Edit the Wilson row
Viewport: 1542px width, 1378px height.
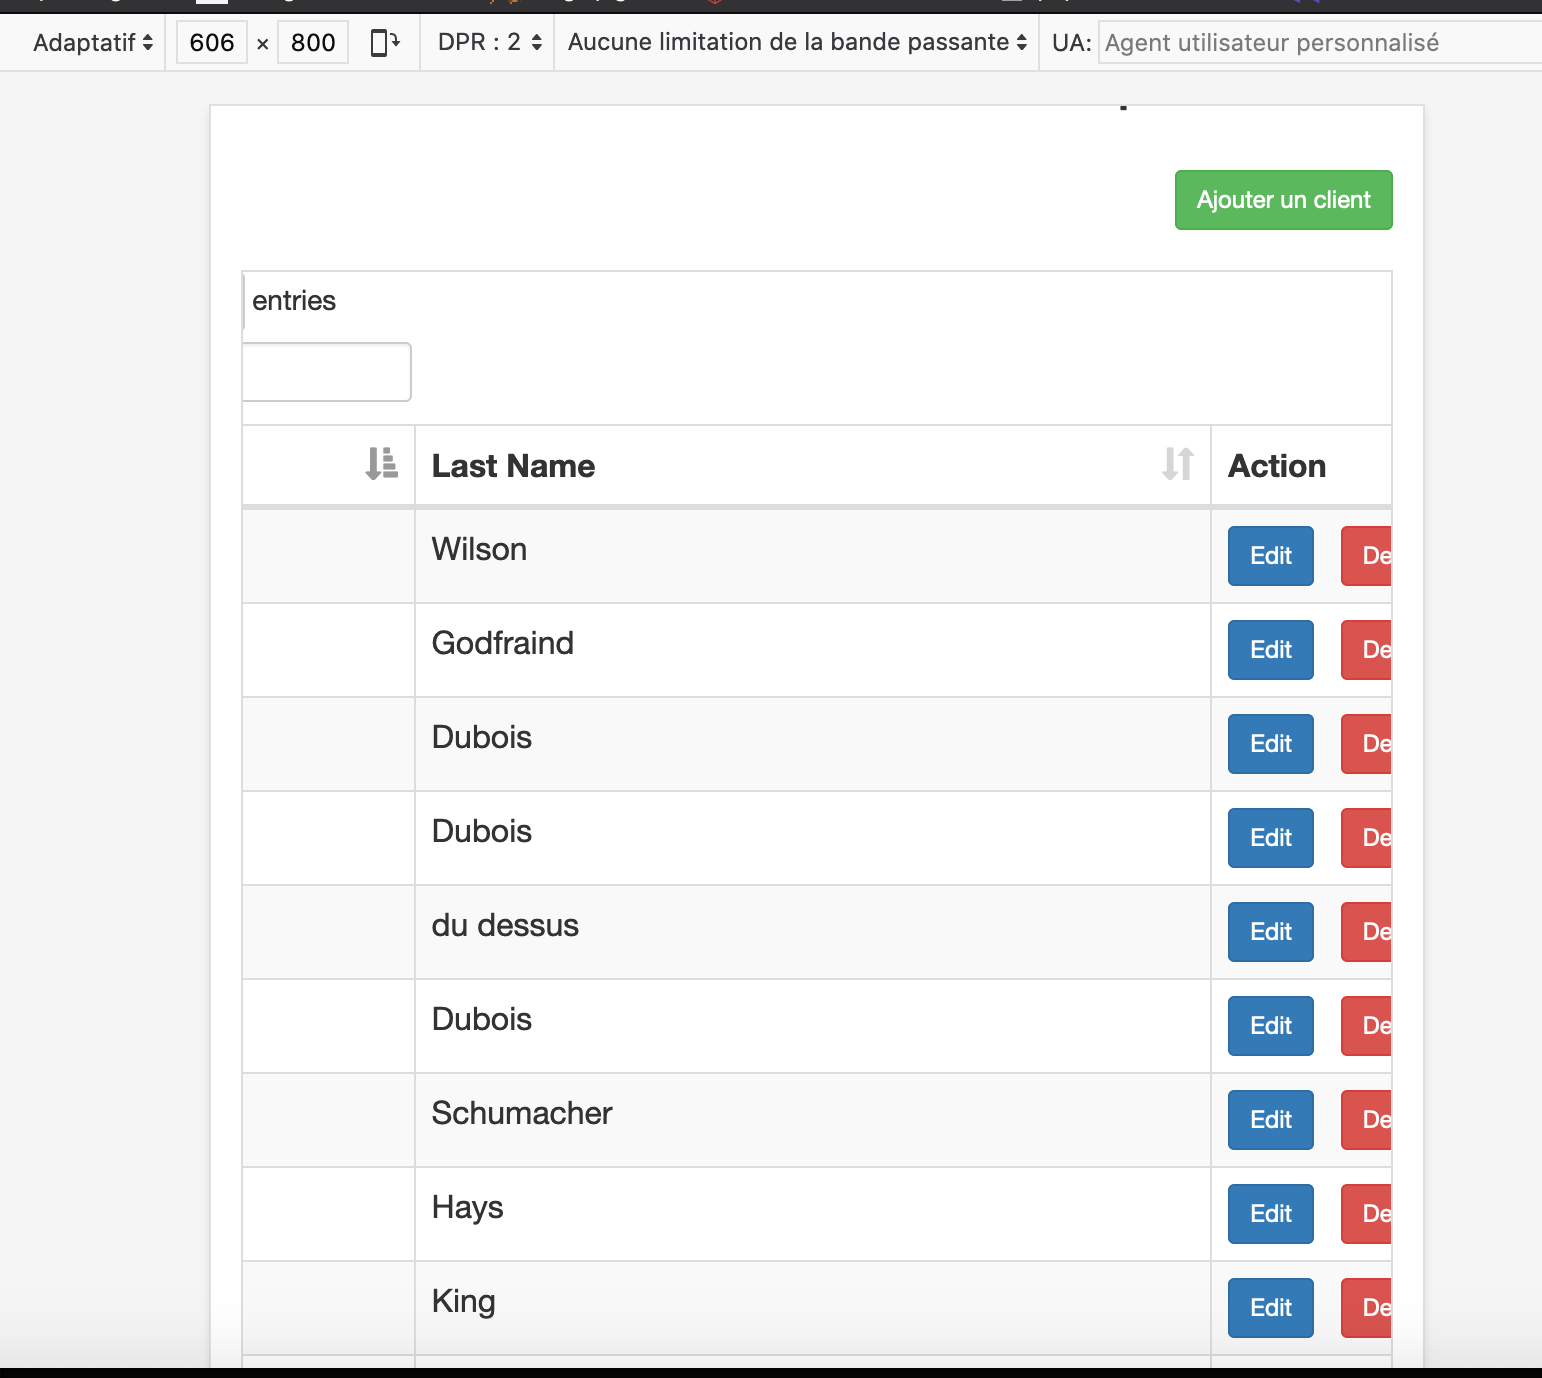tap(1271, 556)
